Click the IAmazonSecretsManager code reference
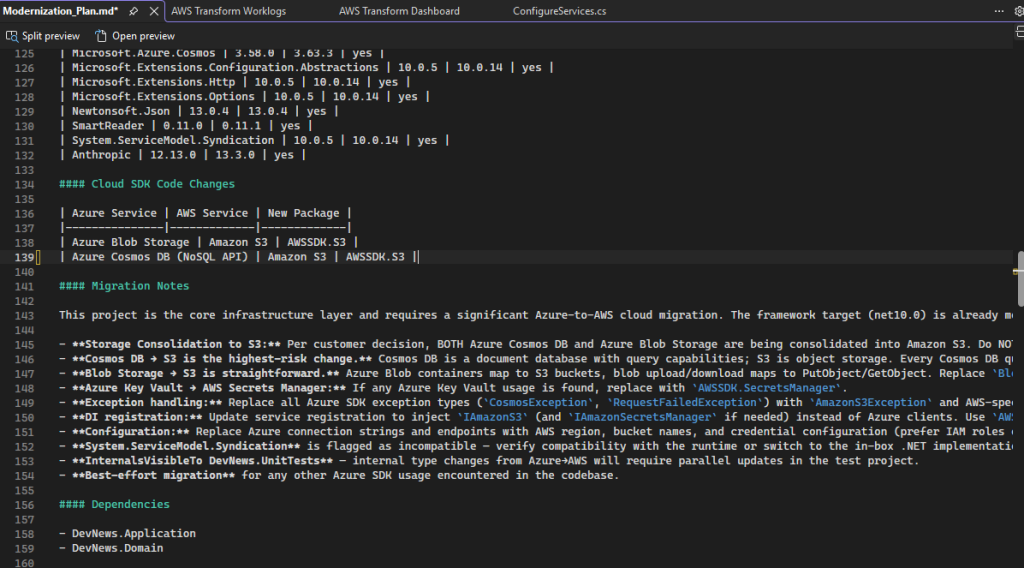This screenshot has height=568, width=1024. tap(642, 417)
